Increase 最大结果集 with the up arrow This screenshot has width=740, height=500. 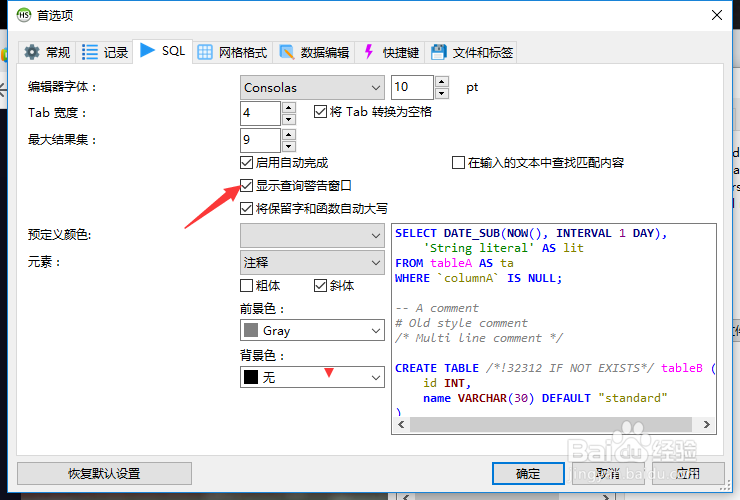pos(289,135)
